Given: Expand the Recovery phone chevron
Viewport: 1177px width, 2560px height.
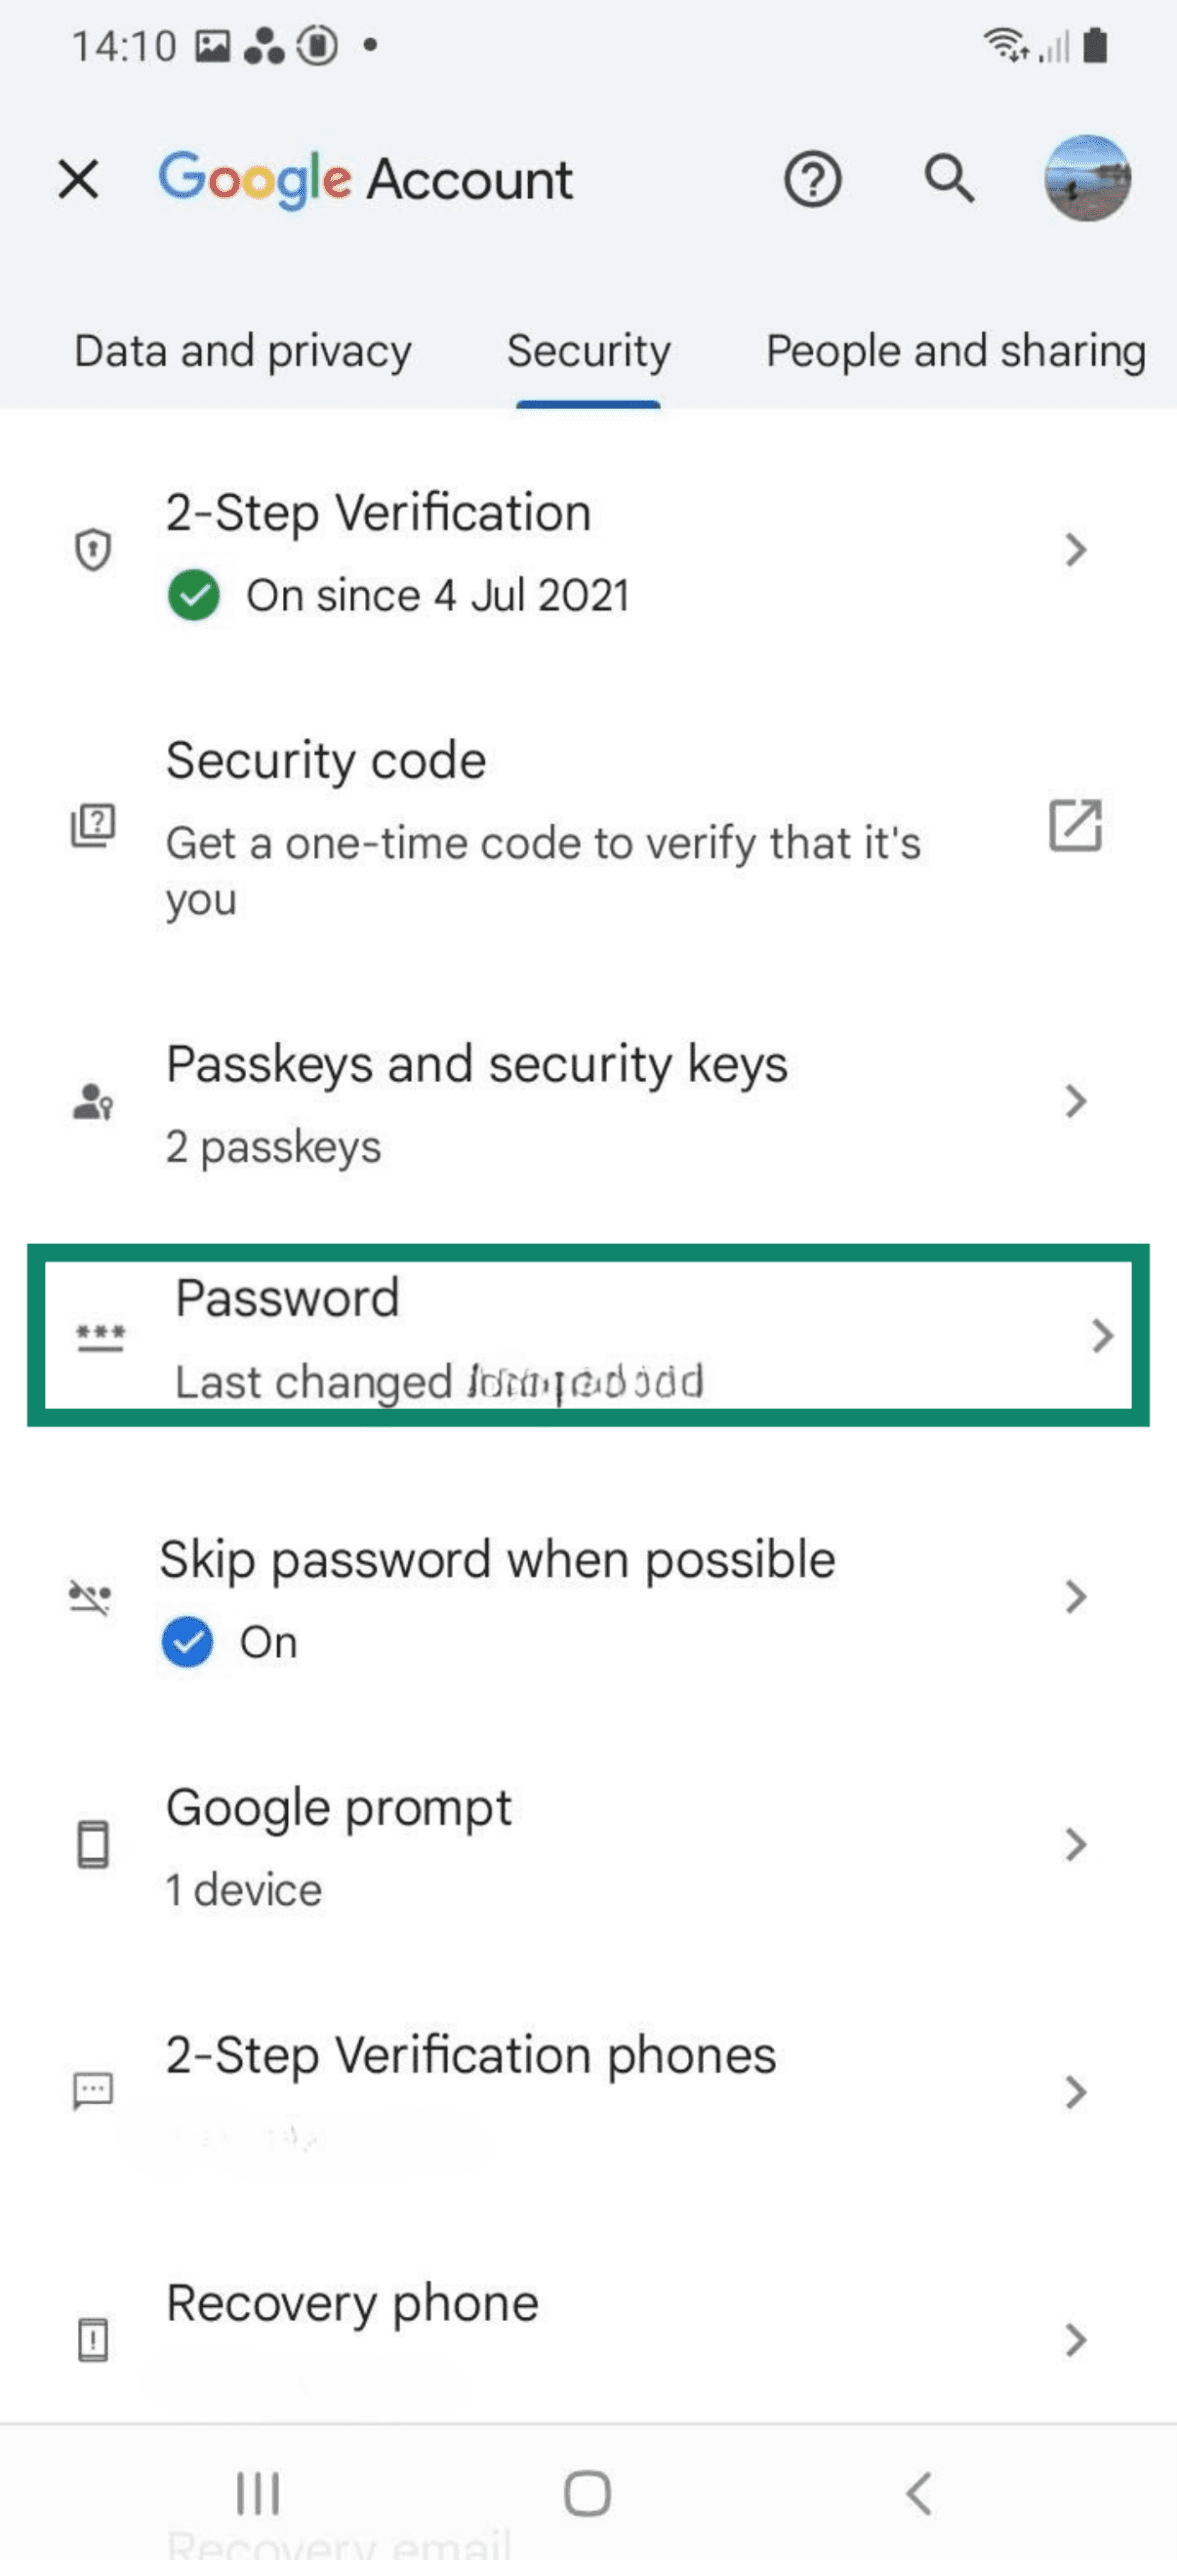Looking at the screenshot, I should [x=1075, y=2340].
